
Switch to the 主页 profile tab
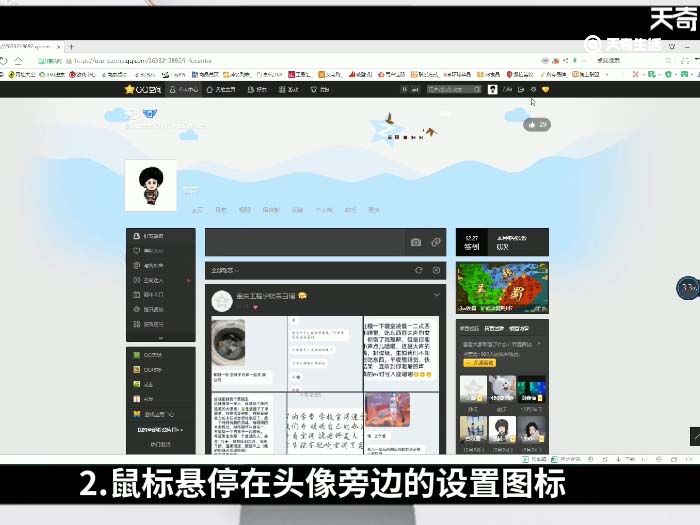tap(197, 210)
